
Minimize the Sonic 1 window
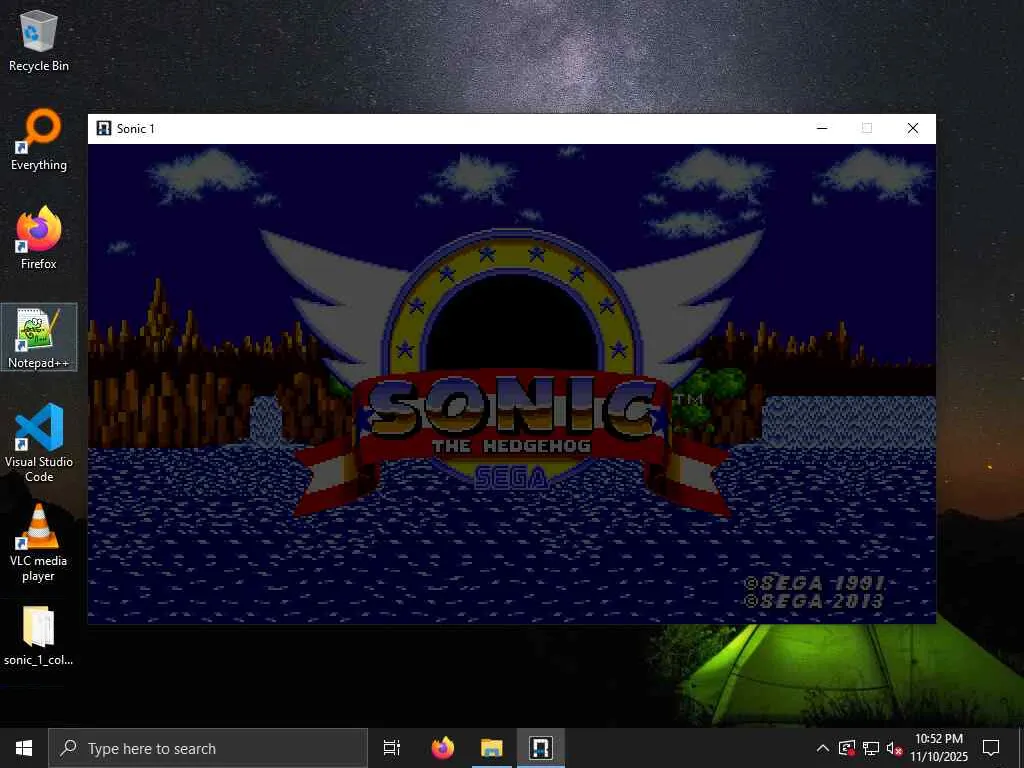click(x=822, y=128)
